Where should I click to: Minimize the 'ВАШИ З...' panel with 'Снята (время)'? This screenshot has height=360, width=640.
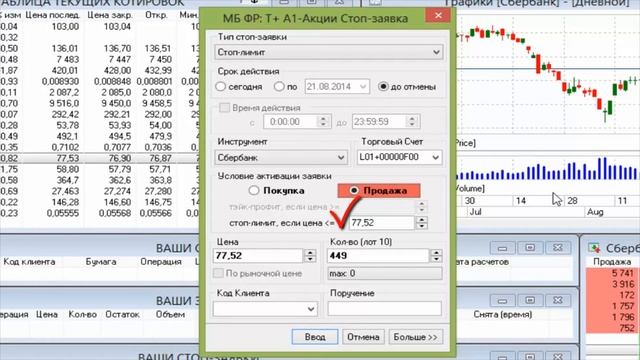pyautogui.click(x=502, y=300)
